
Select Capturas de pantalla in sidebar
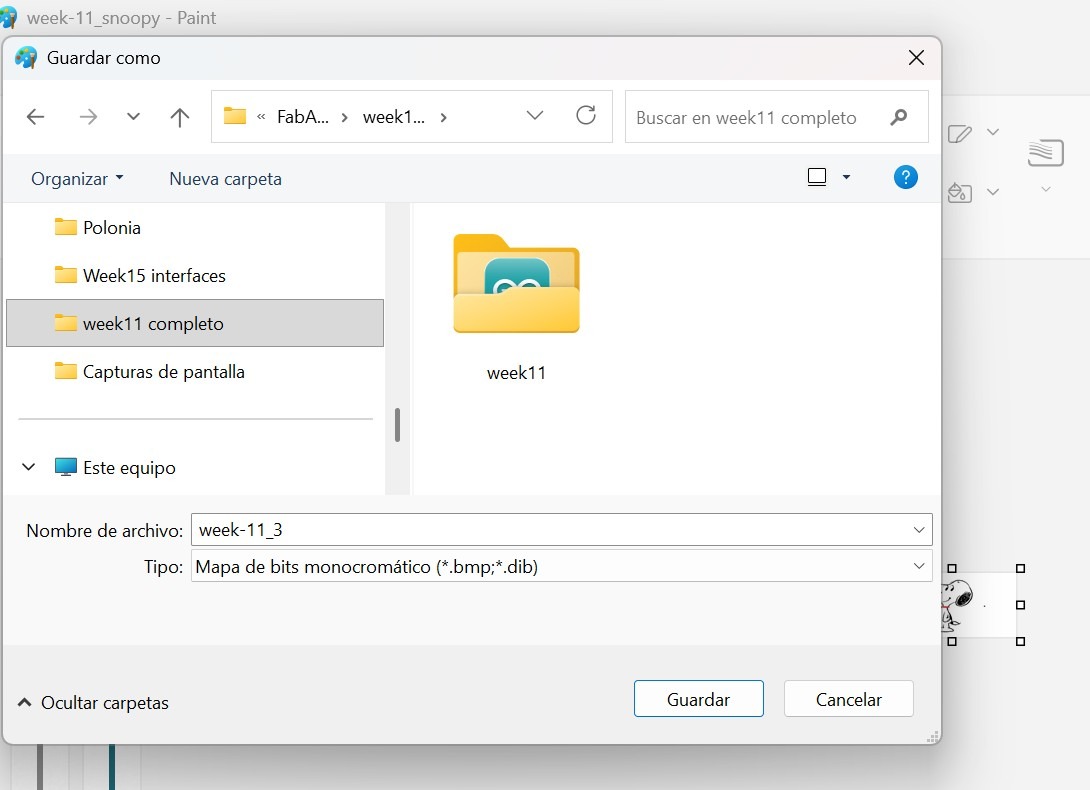point(195,371)
